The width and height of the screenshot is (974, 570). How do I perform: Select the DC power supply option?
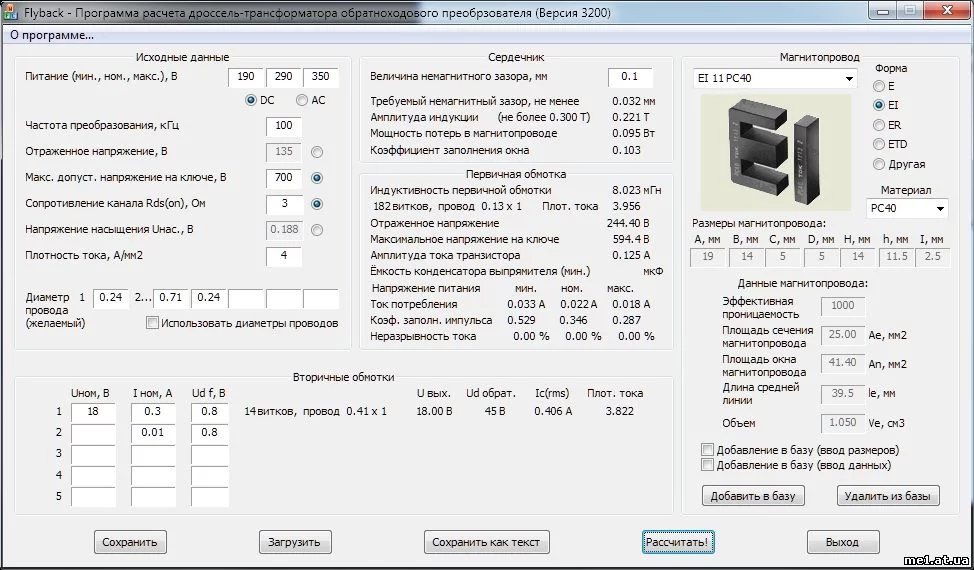click(251, 100)
